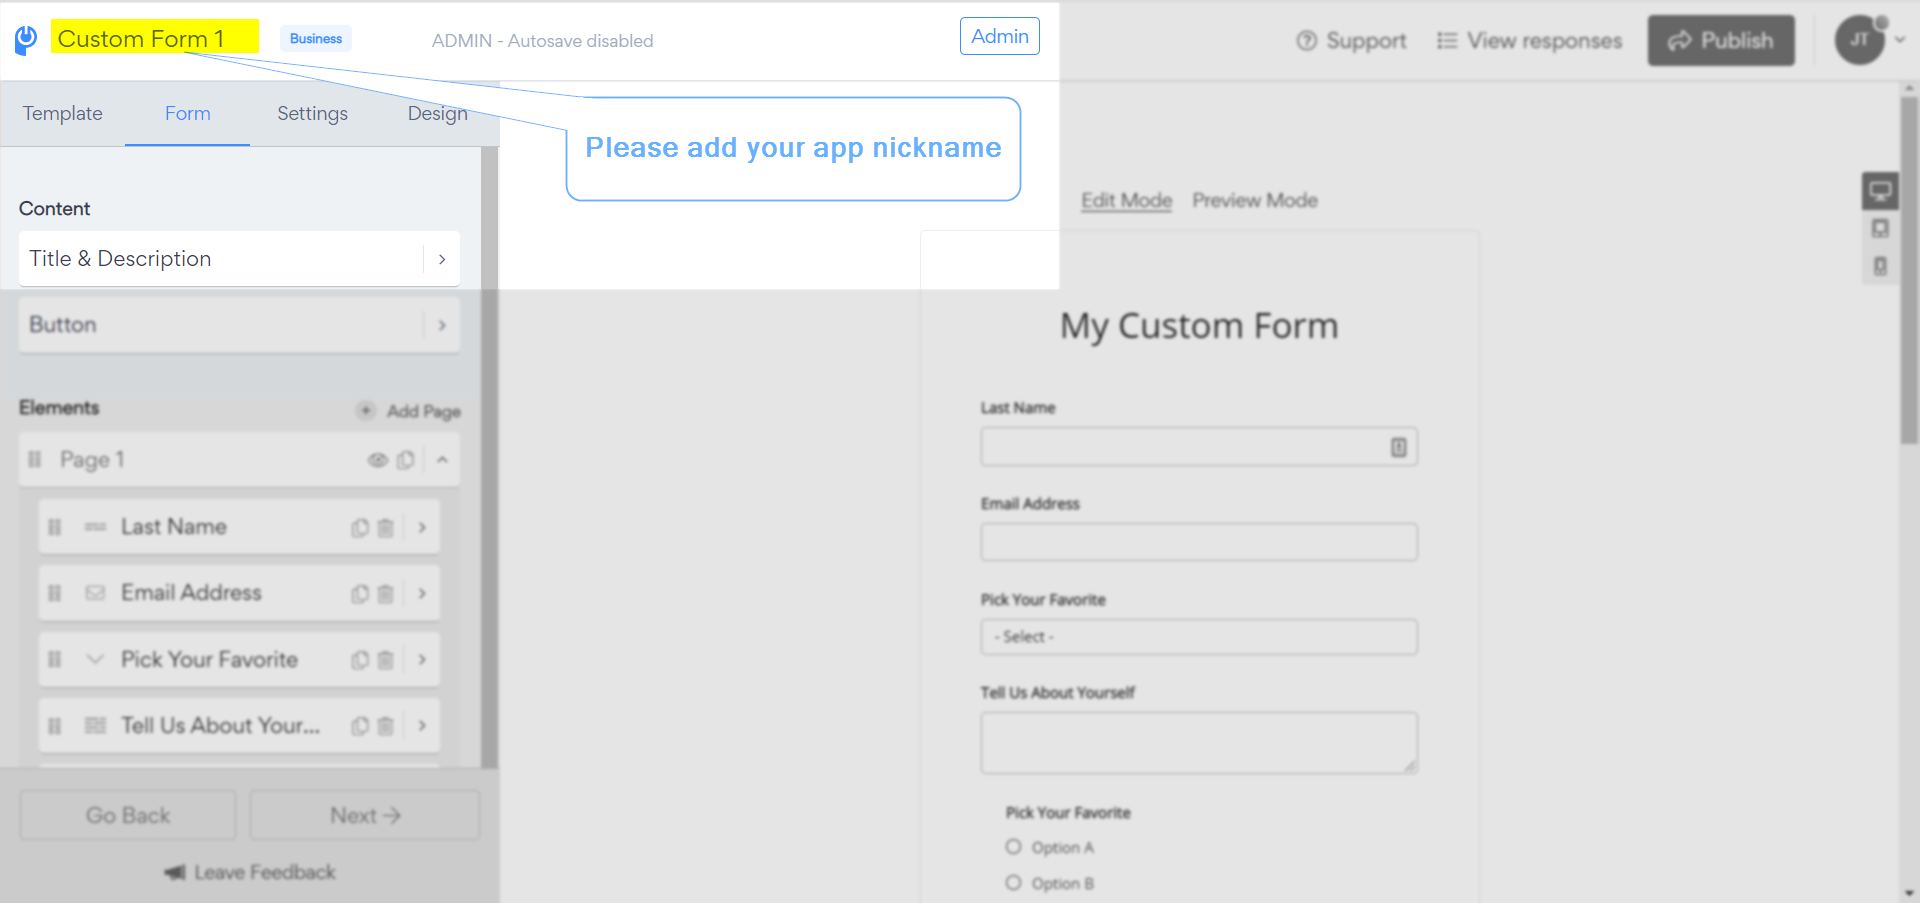Open the Pick Your Favorite select dropdown
1920x903 pixels.
click(x=1199, y=637)
